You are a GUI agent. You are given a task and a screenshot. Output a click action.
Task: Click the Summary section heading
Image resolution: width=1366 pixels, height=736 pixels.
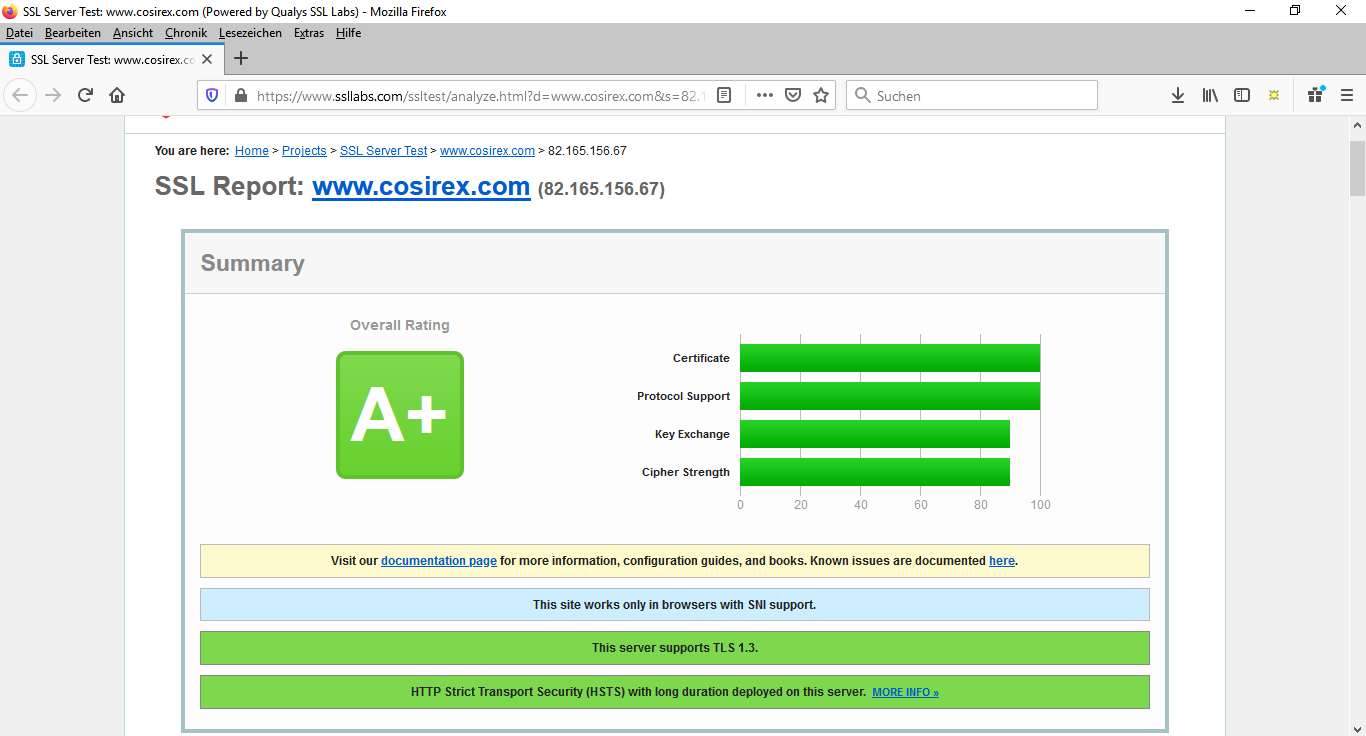coord(253,263)
